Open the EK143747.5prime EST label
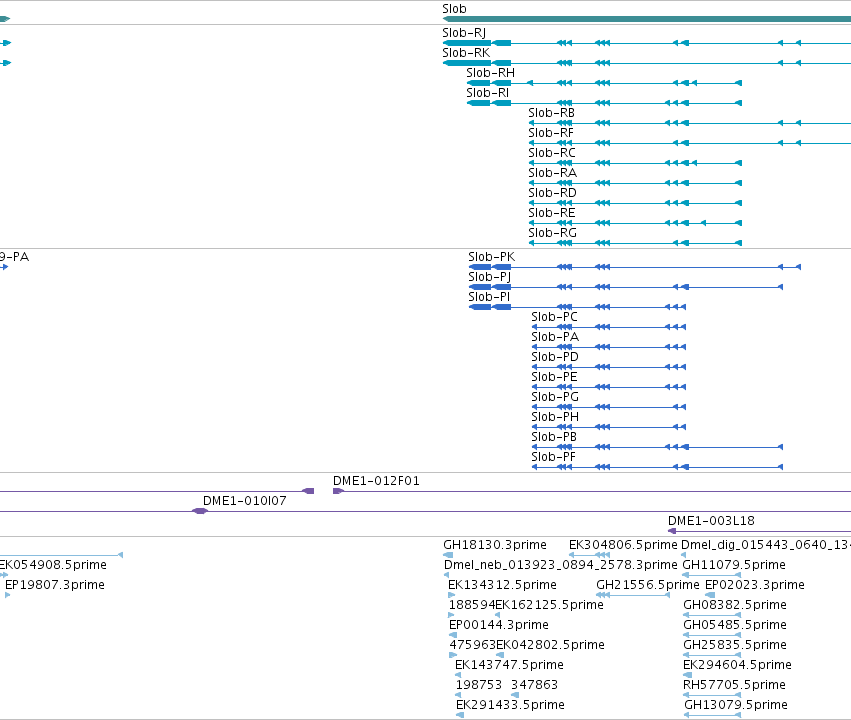The width and height of the screenshot is (851, 720). tap(509, 665)
